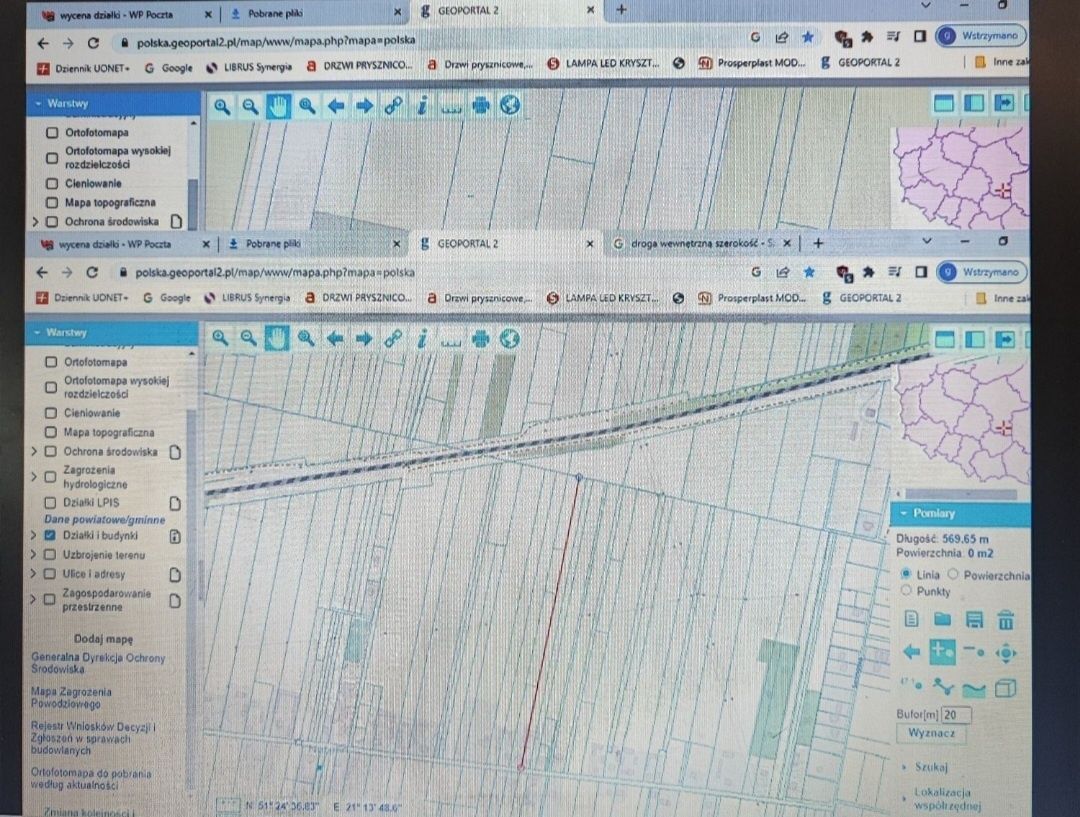Click the print icon in lower window toolbar
The height and width of the screenshot is (817, 1080).
pos(481,338)
